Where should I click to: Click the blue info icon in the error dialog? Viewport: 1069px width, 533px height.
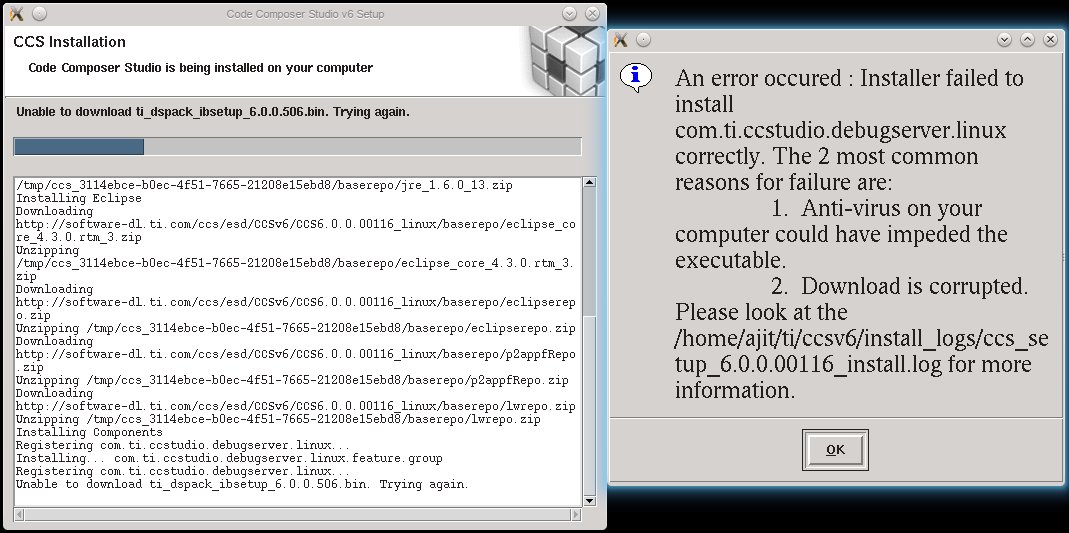point(635,78)
